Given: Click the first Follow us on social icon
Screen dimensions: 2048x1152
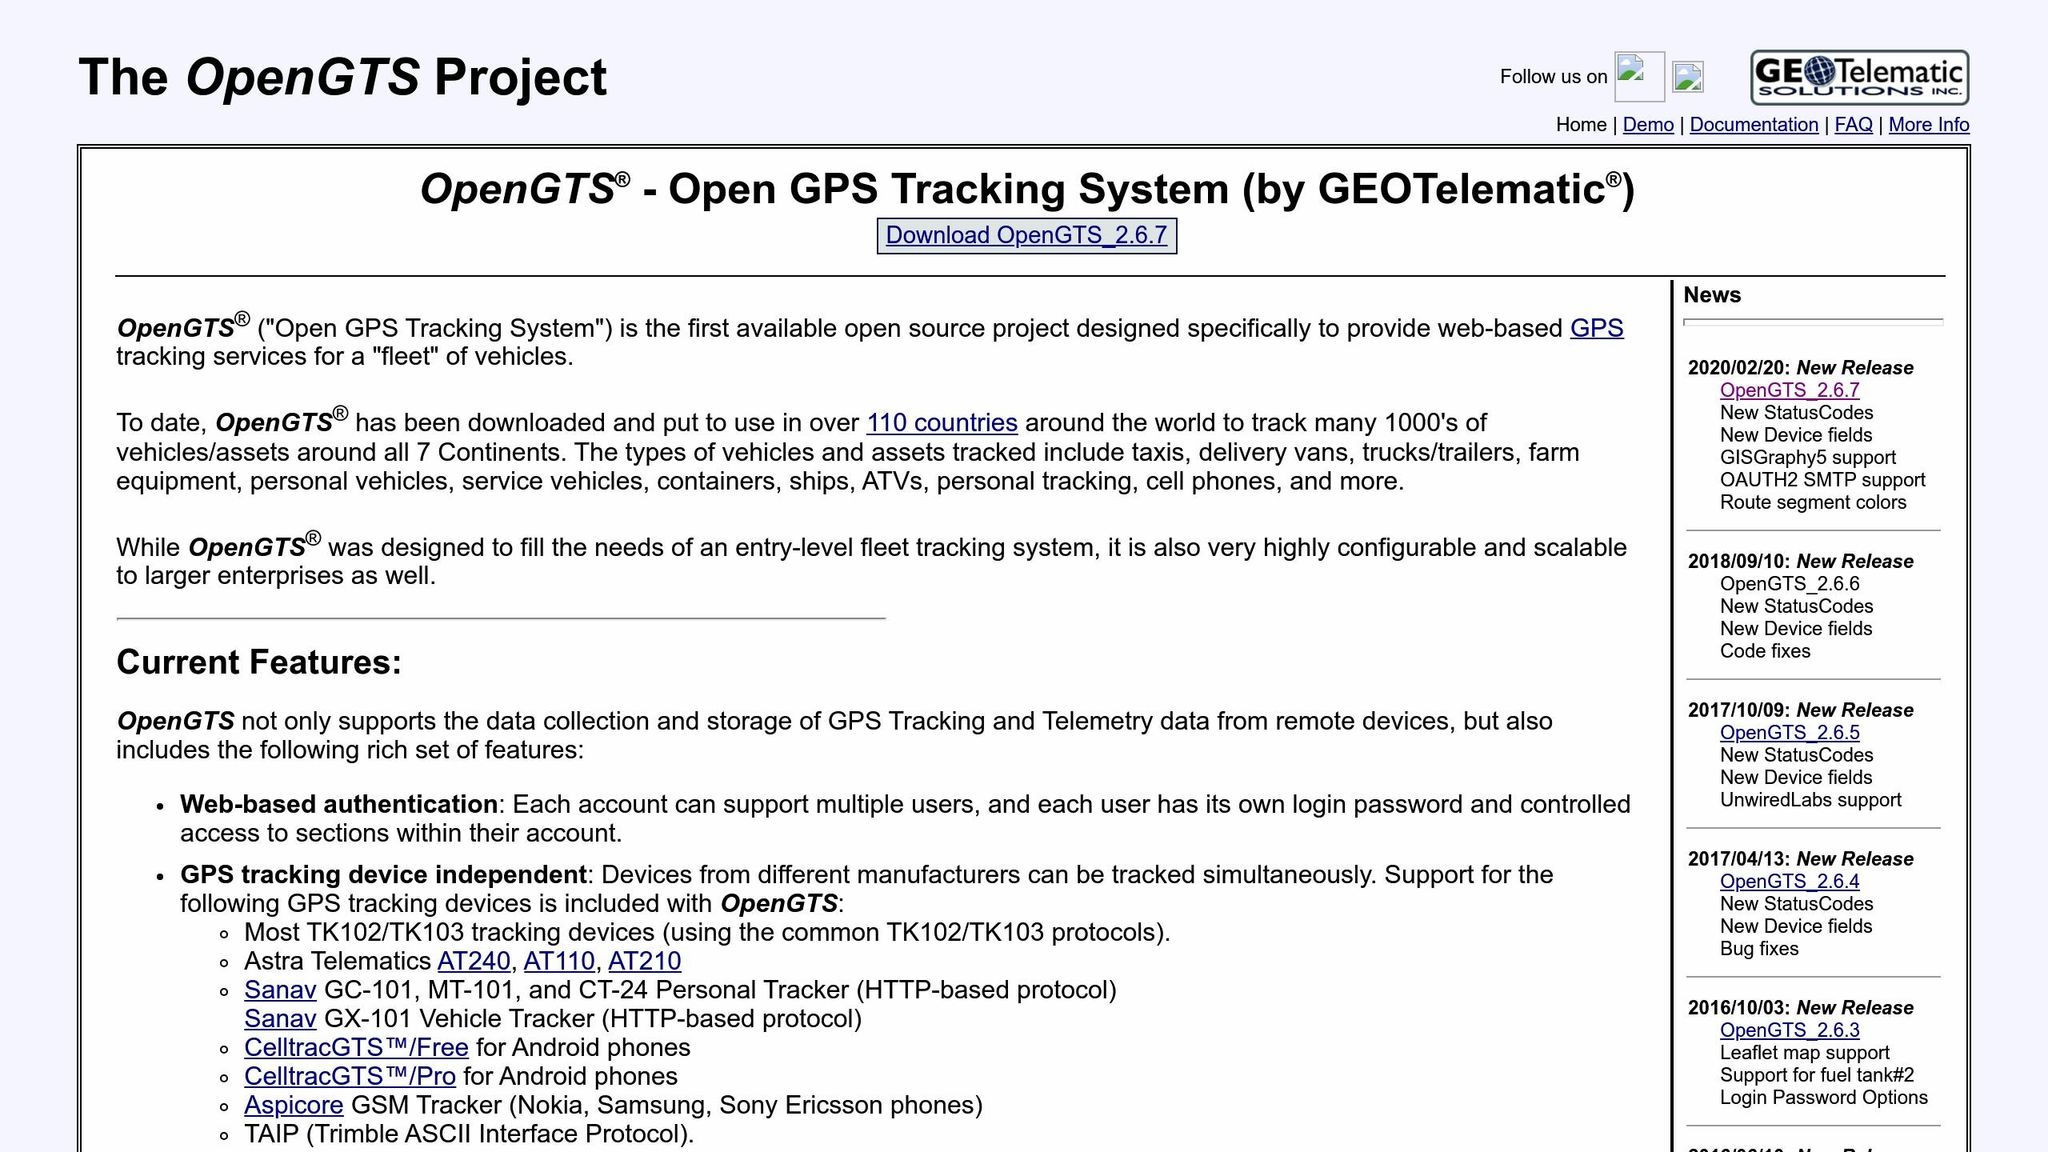Looking at the screenshot, I should point(1639,77).
